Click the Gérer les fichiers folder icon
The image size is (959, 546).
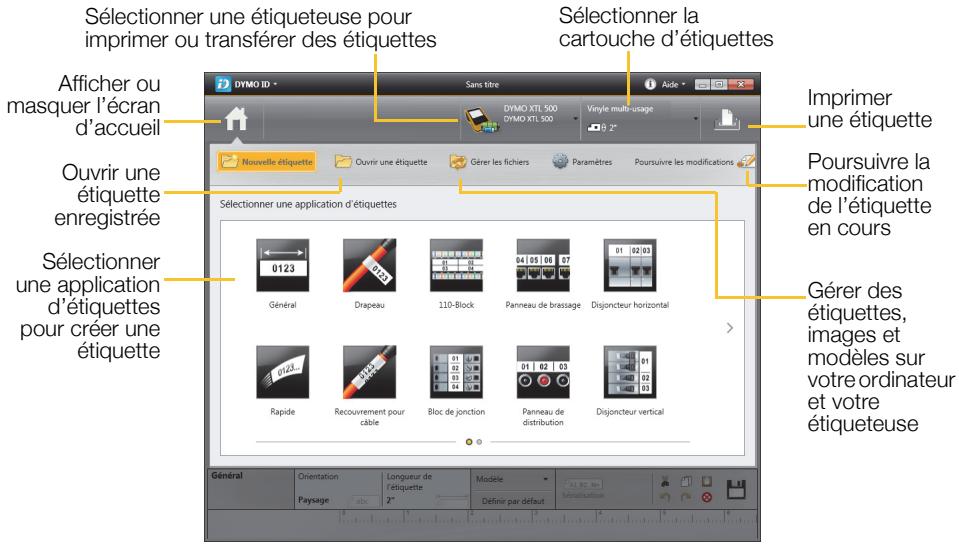point(458,161)
